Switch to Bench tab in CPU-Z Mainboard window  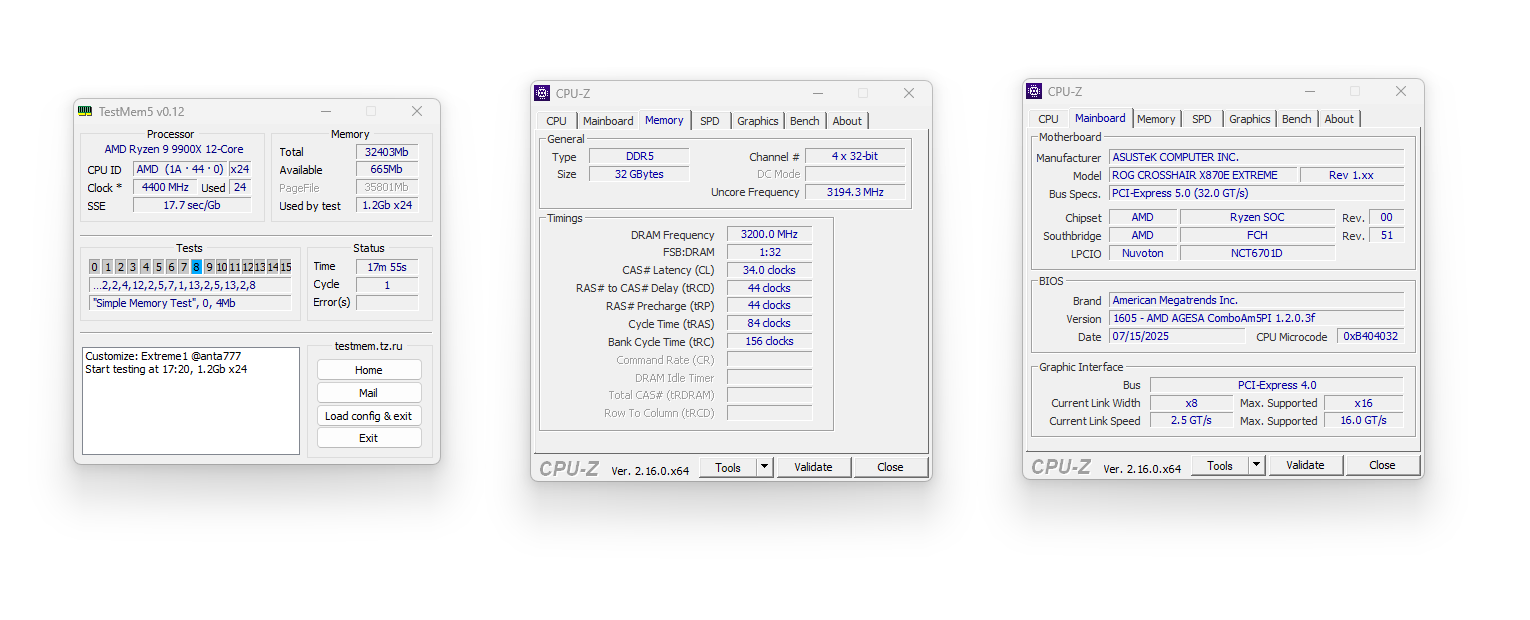pyautogui.click(x=1297, y=119)
